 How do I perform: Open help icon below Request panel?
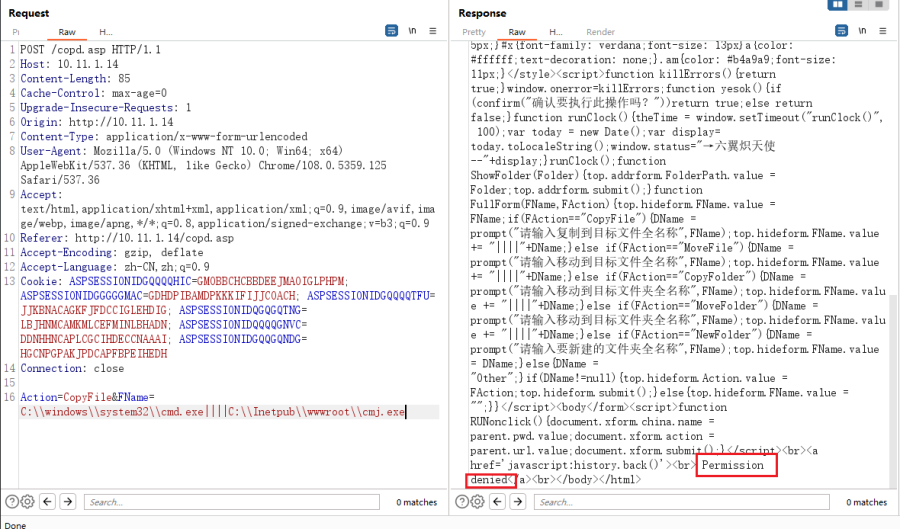pyautogui.click(x=11, y=502)
